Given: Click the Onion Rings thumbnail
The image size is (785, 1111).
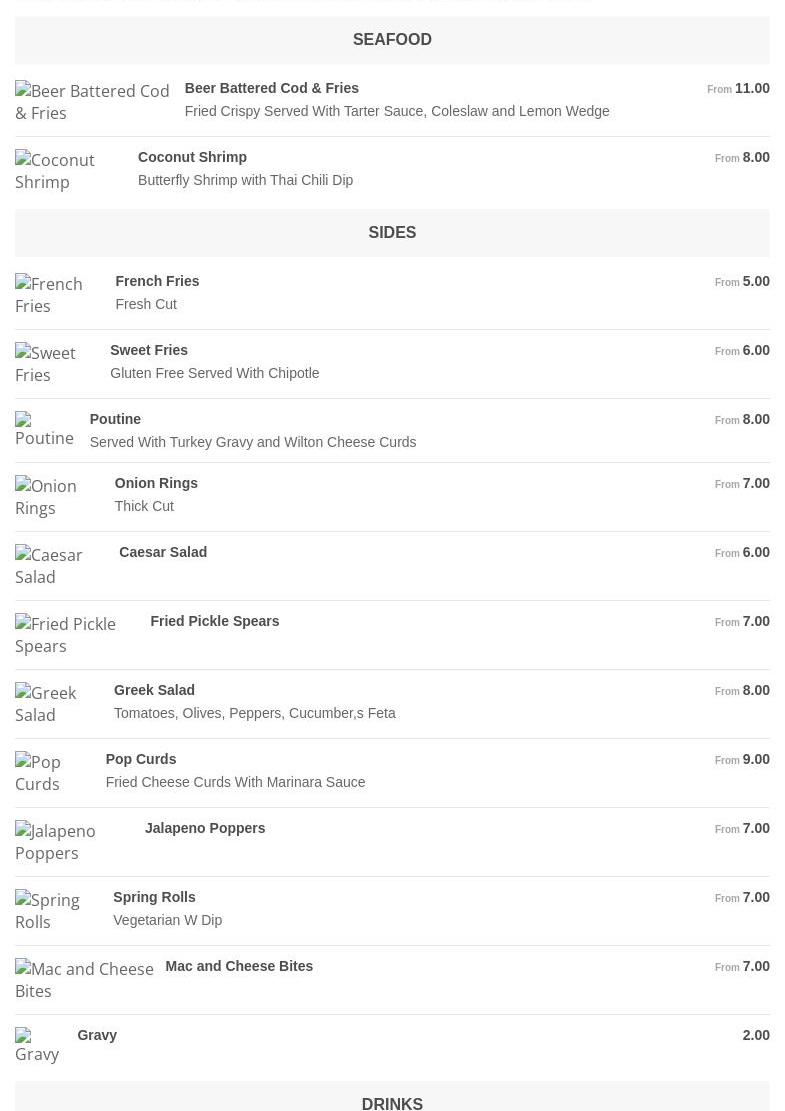Looking at the screenshot, I should pyautogui.click(x=56, y=497).
